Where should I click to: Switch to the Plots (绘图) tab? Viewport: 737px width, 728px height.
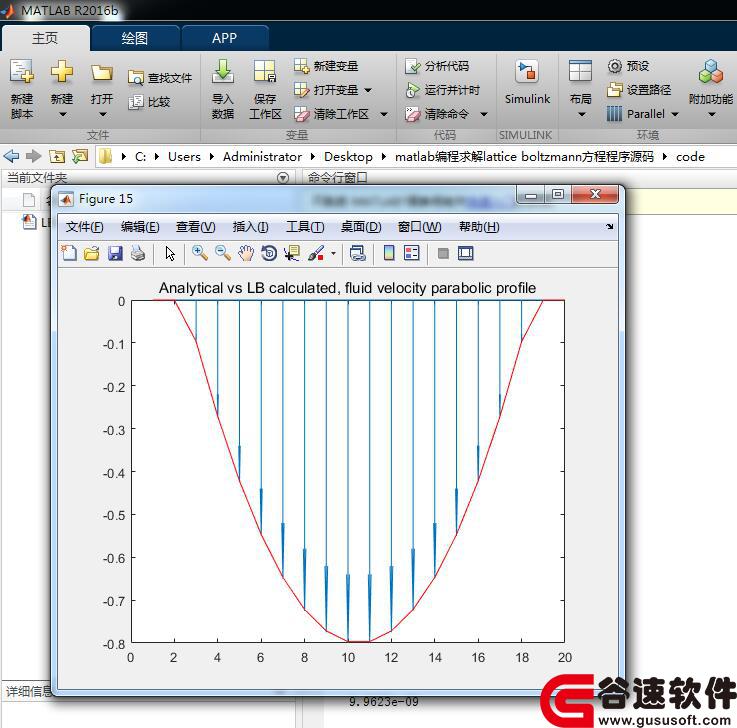click(x=135, y=38)
